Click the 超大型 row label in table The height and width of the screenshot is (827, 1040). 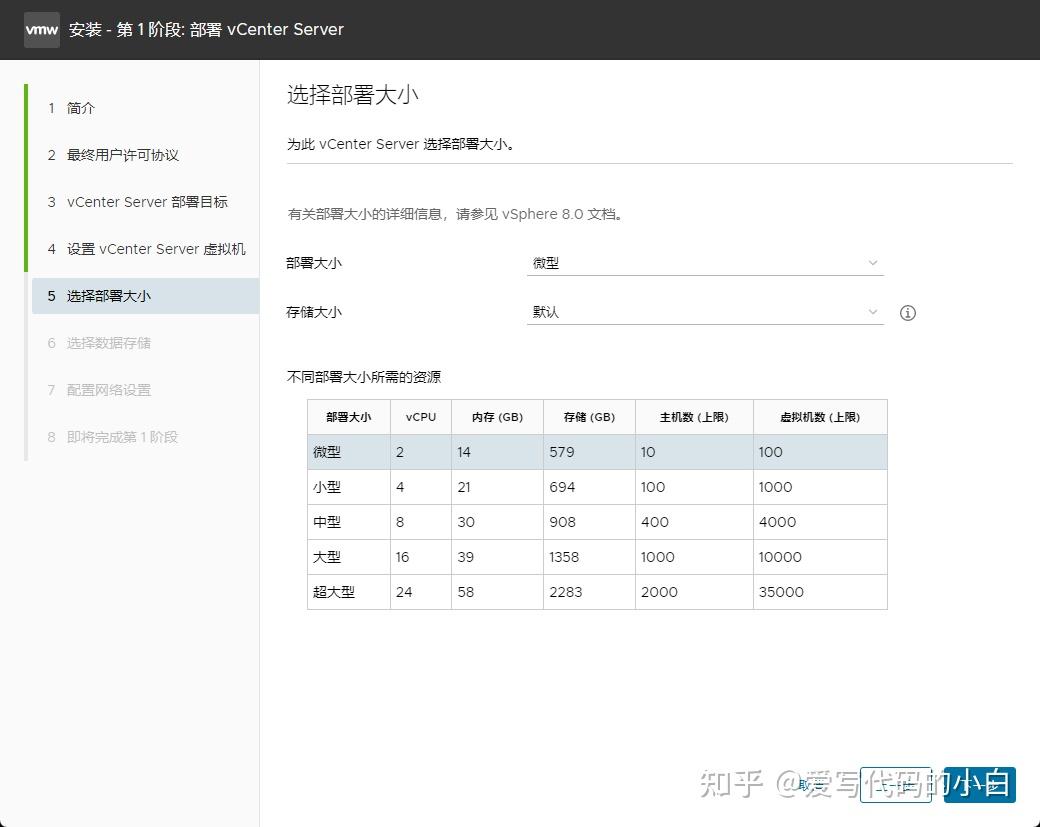(334, 592)
